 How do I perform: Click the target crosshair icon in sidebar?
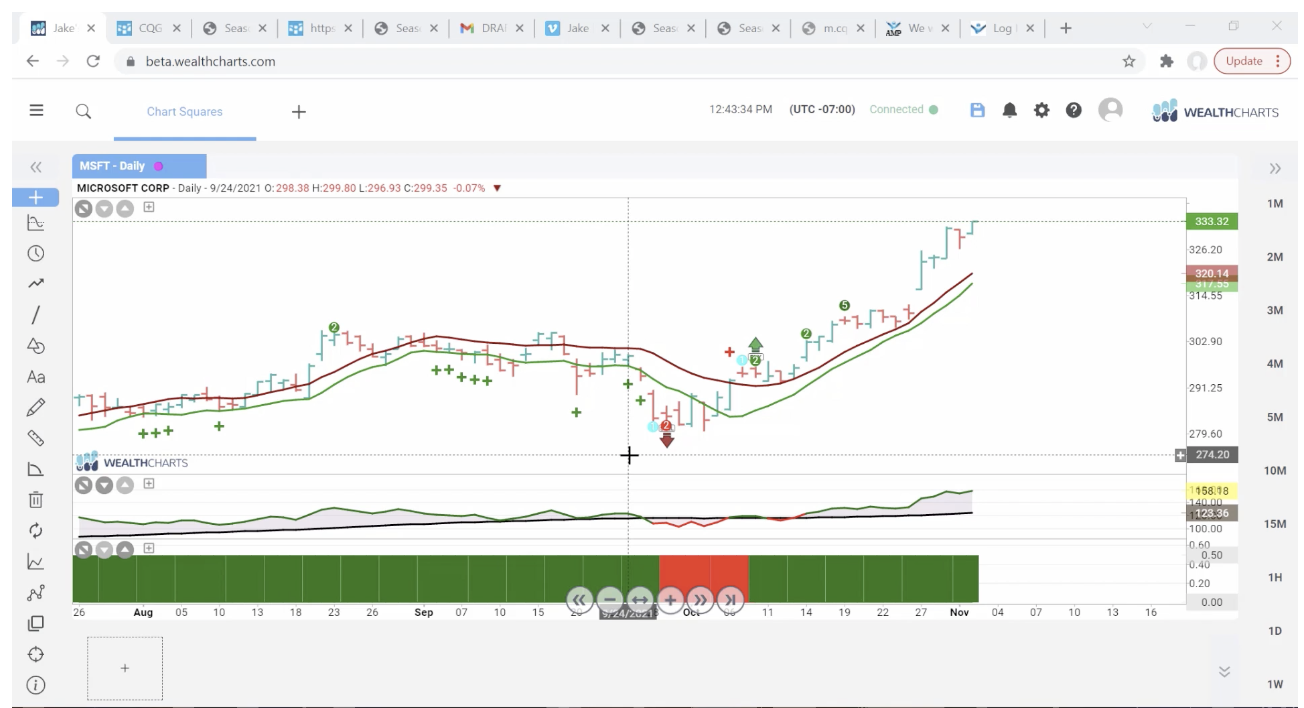(x=36, y=654)
